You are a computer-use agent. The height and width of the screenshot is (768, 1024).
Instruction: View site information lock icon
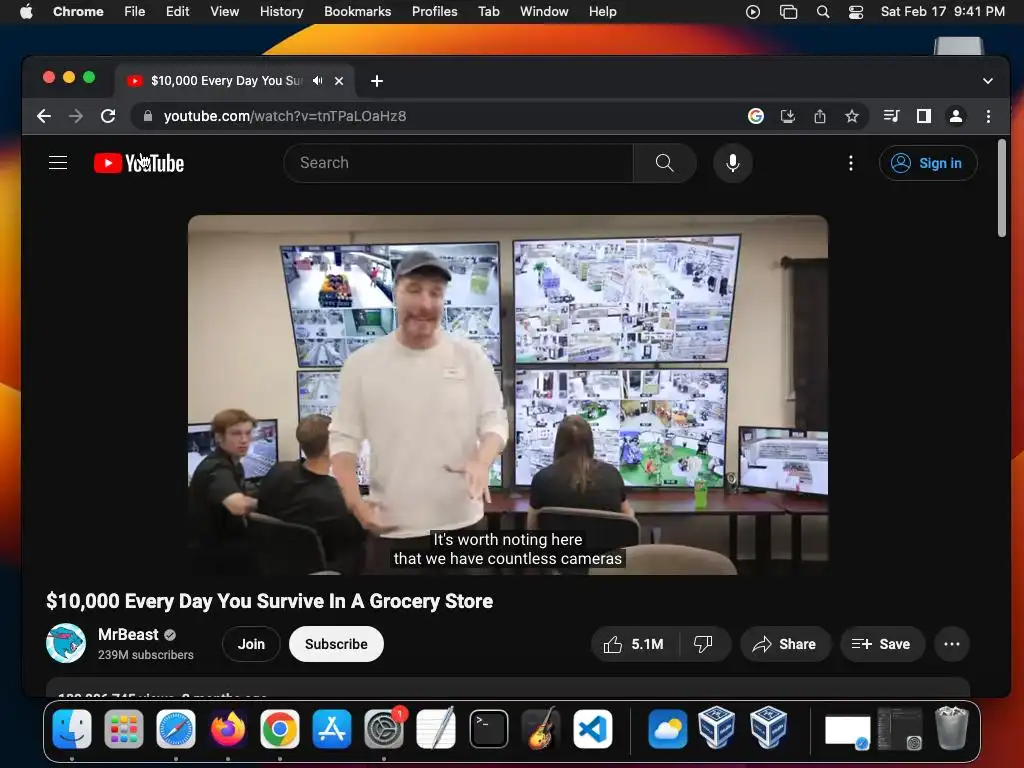tap(148, 116)
